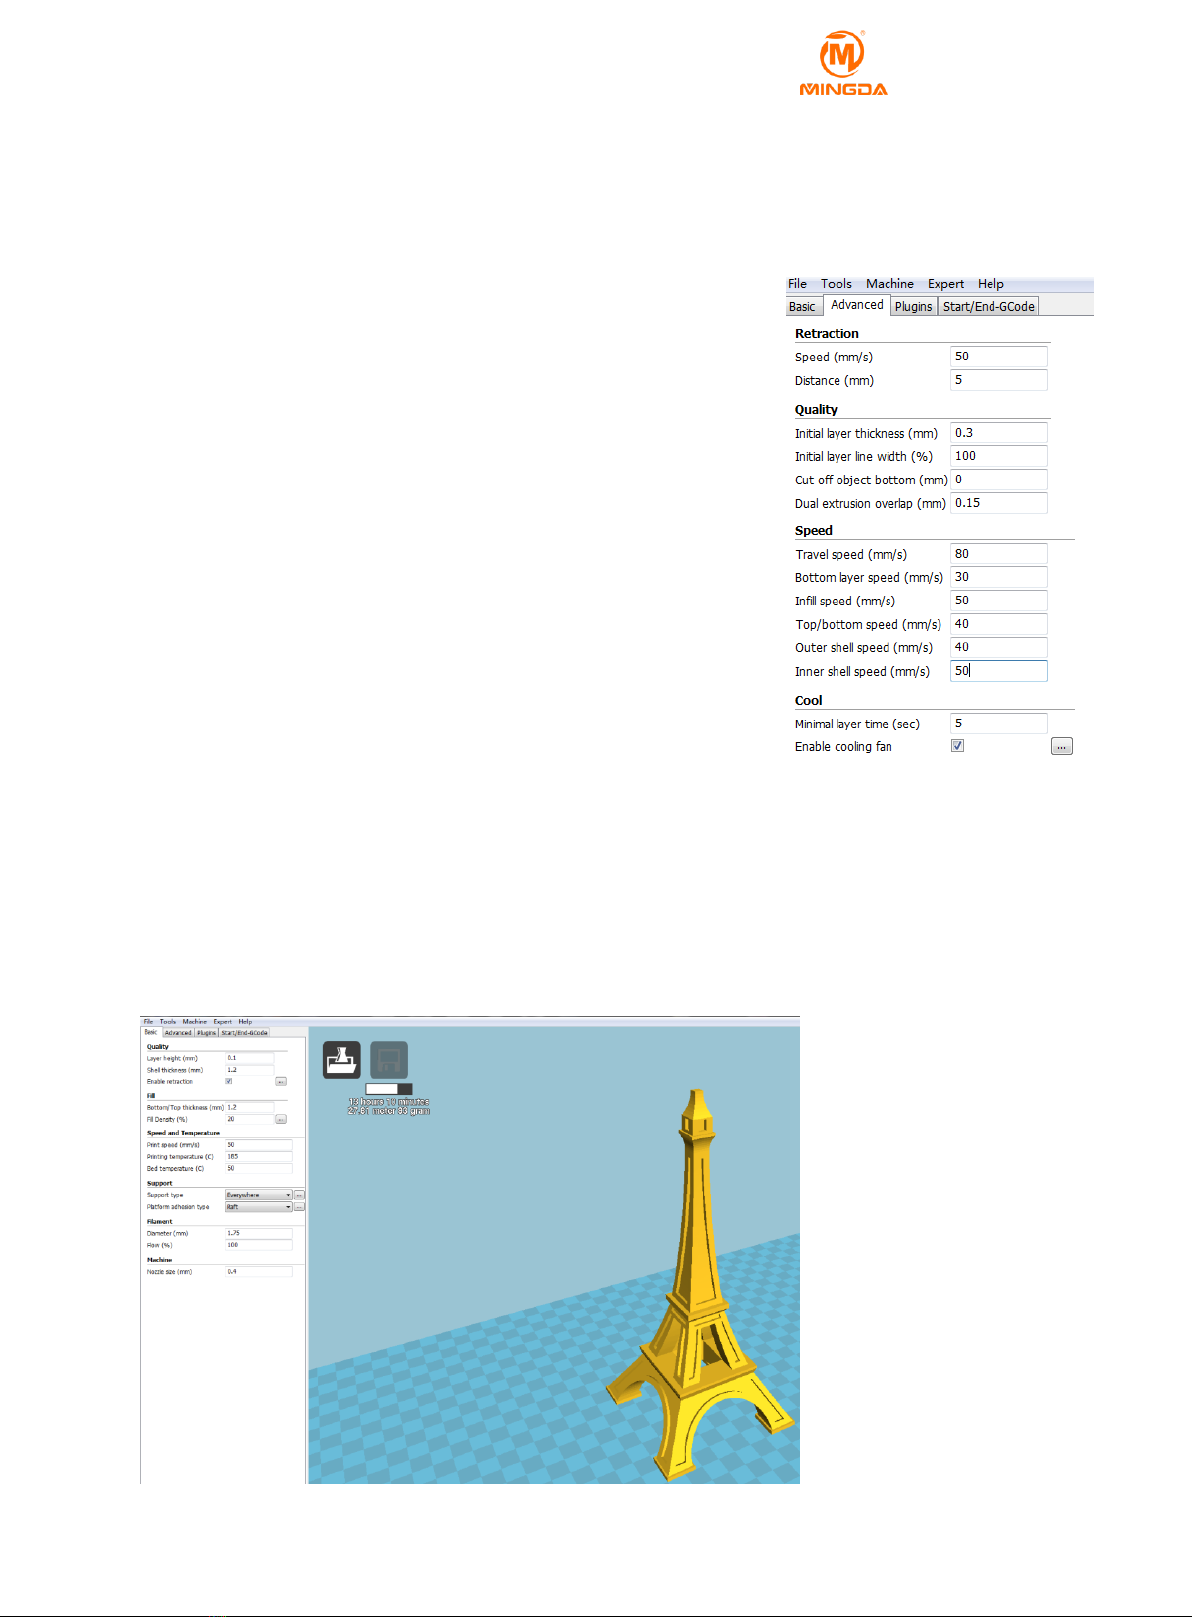Toggle the Enable retraction checkbox
Image resolution: width=1192 pixels, height=1617 pixels.
click(229, 1081)
